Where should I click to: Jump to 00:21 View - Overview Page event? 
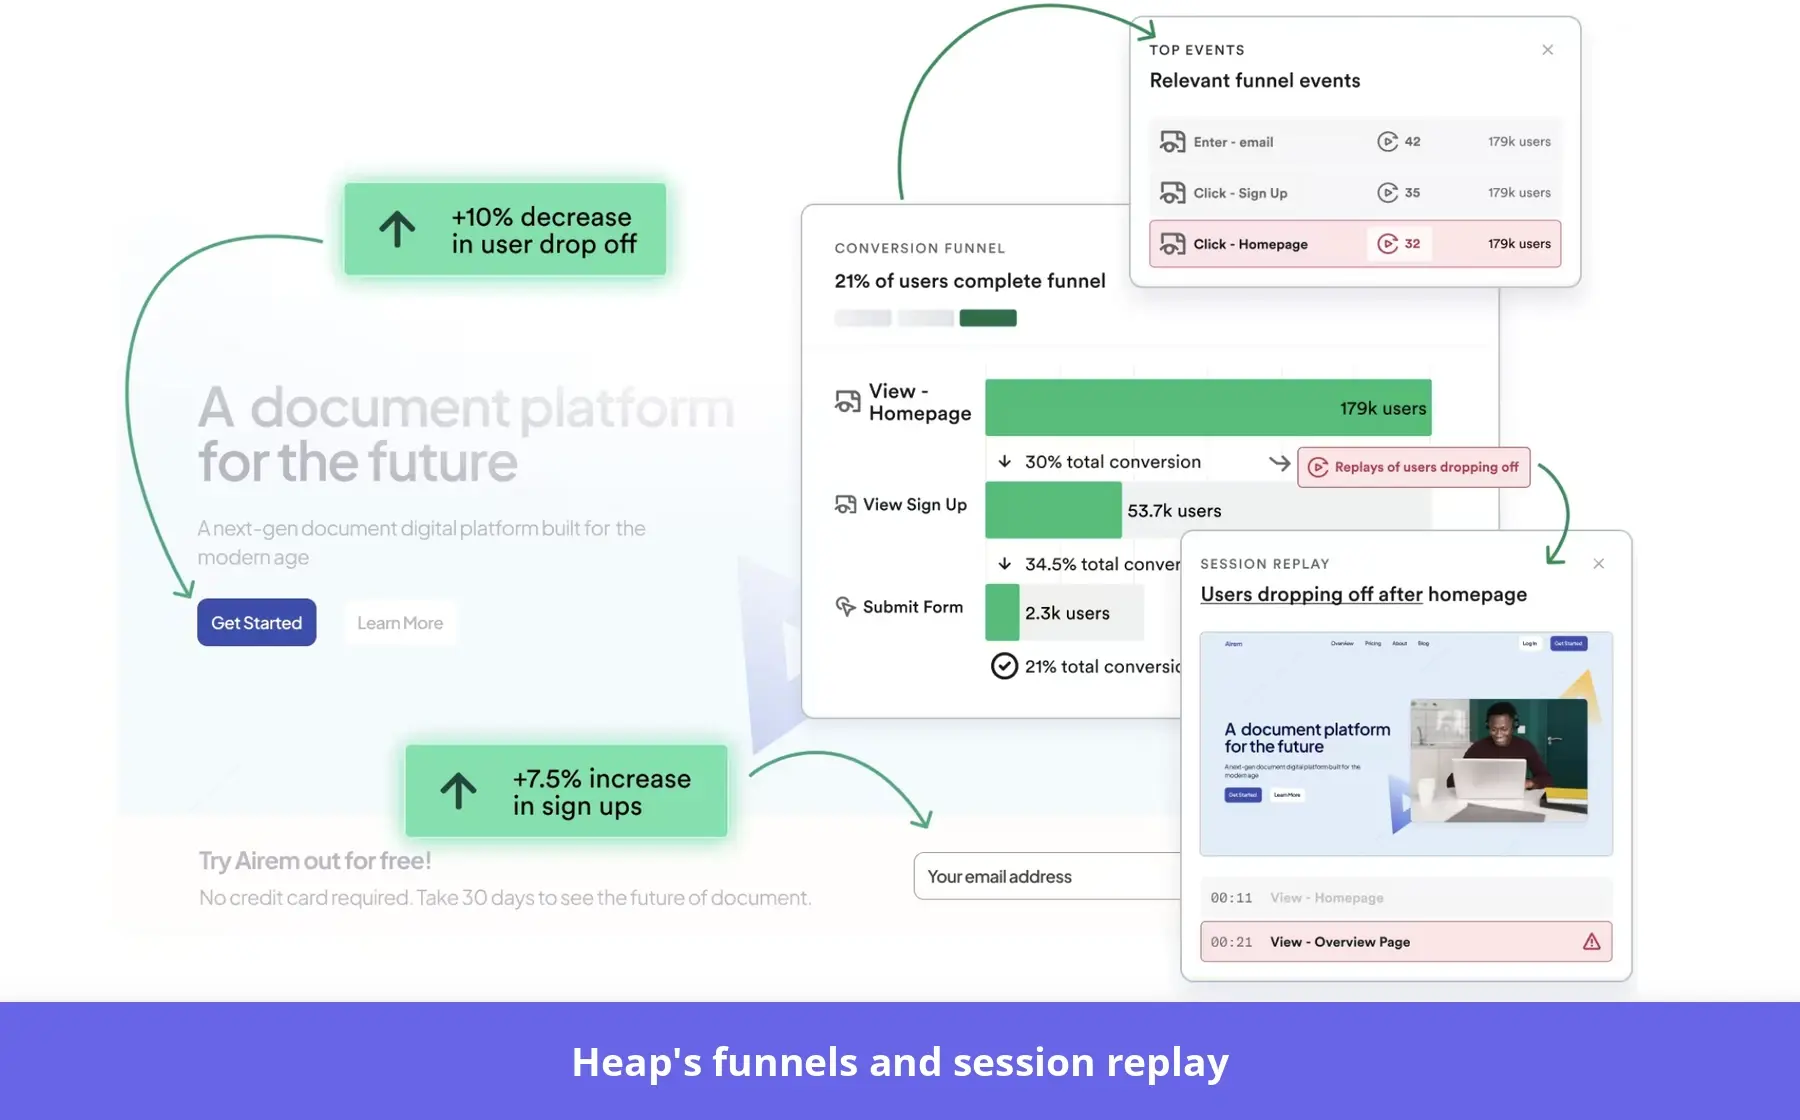1406,942
